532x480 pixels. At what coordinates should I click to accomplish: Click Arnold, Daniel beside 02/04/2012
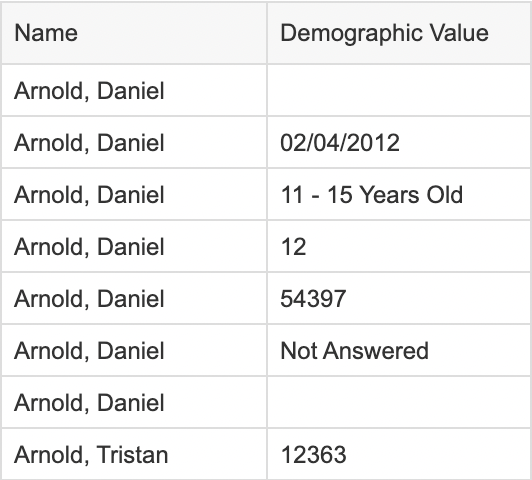coord(134,142)
